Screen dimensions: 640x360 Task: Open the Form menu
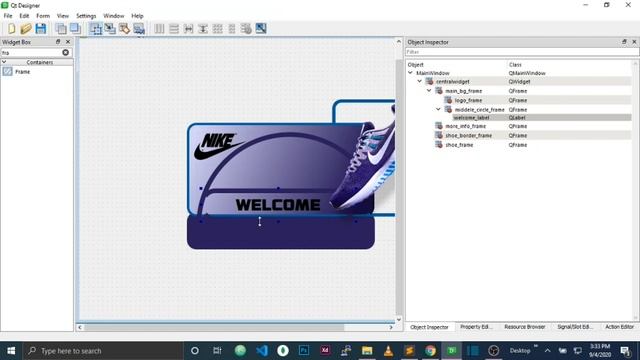pyautogui.click(x=43, y=16)
